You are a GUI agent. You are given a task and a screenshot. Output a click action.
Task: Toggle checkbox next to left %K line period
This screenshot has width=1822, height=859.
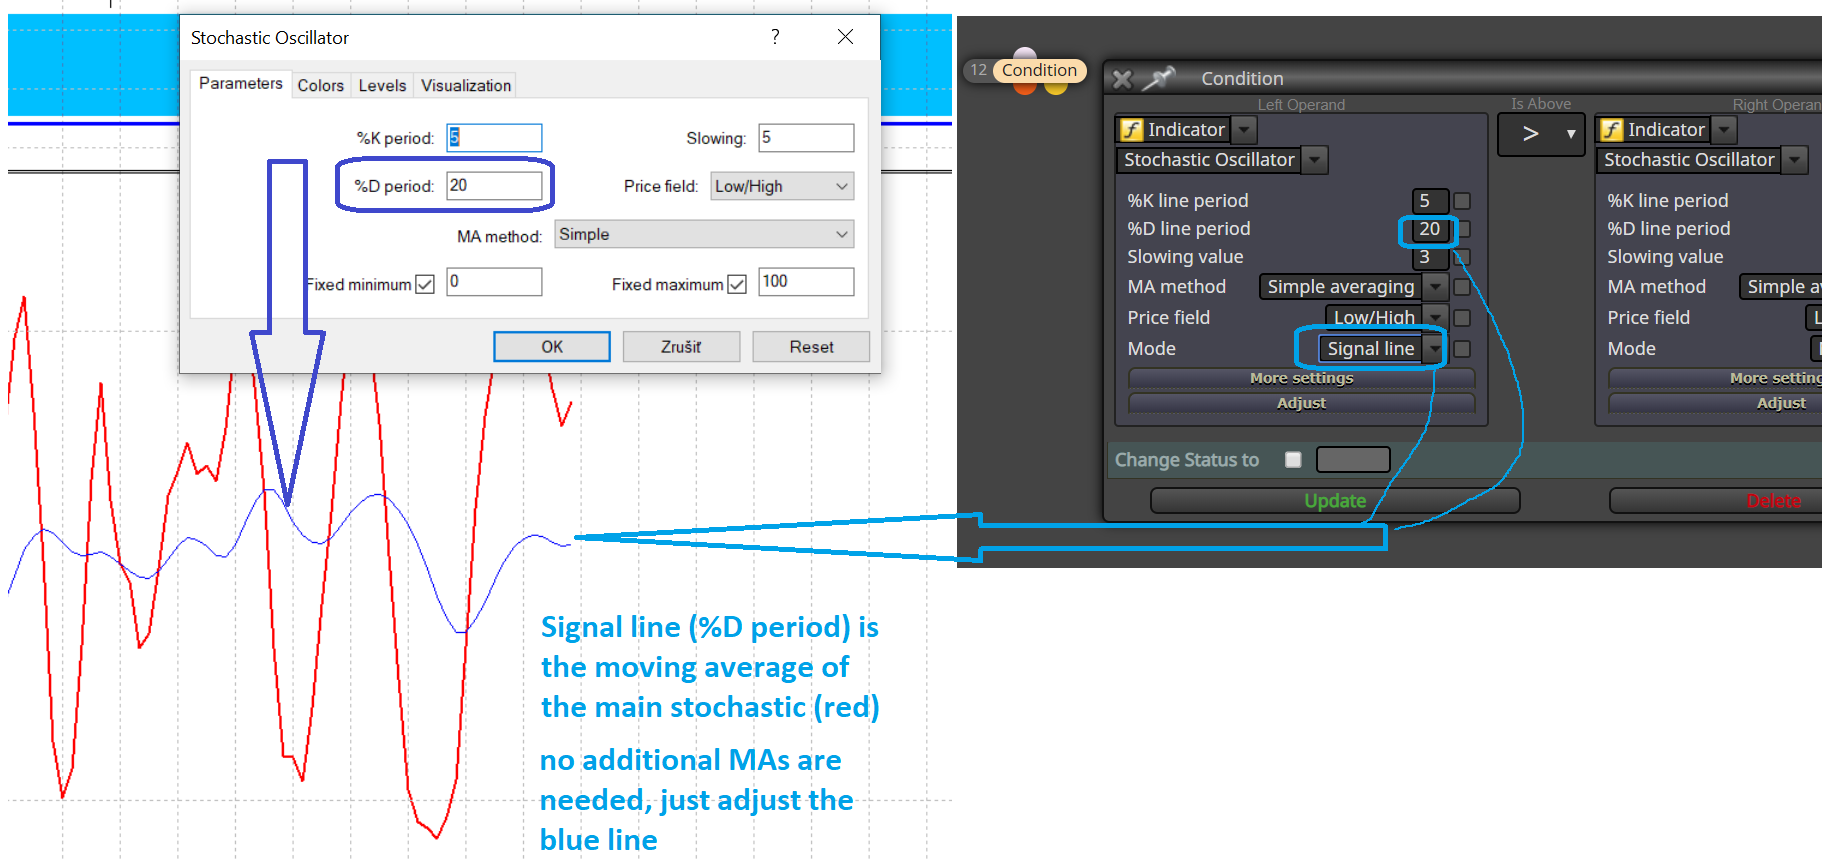[x=1462, y=201]
